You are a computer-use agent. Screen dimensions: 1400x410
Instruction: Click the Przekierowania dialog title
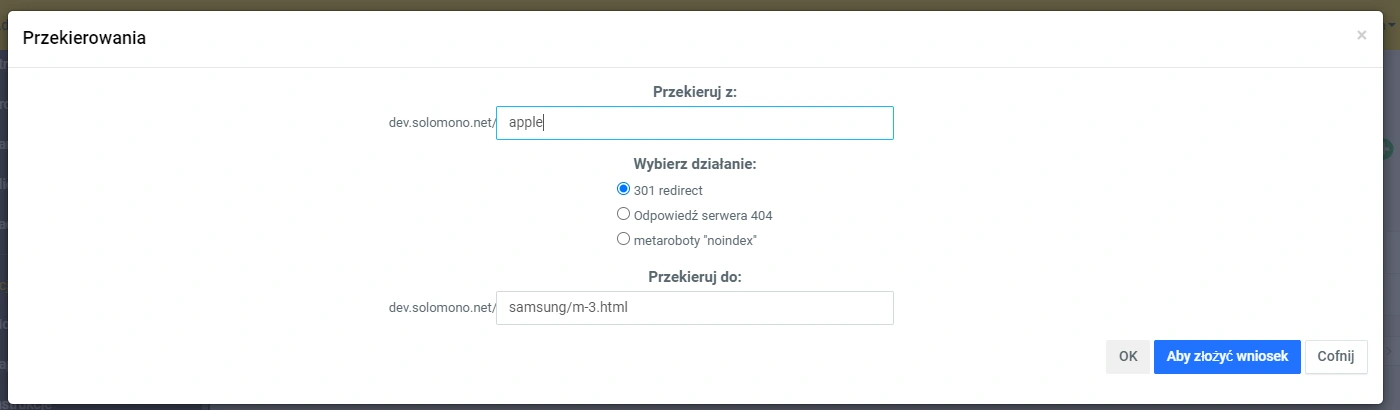[x=85, y=38]
